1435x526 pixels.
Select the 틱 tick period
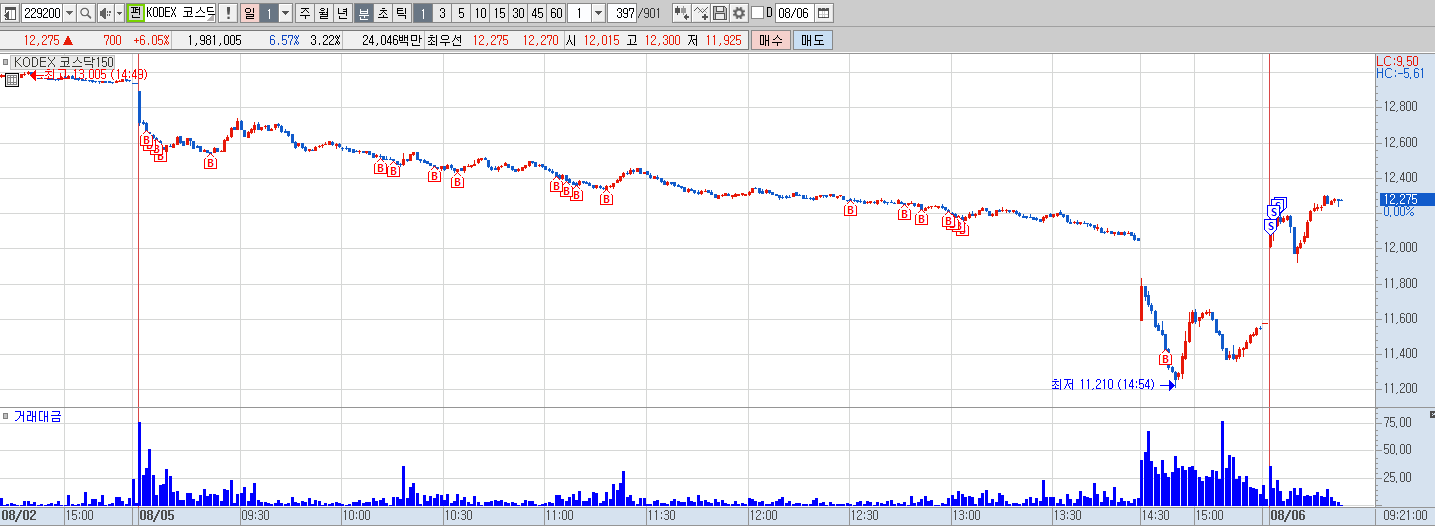(401, 13)
